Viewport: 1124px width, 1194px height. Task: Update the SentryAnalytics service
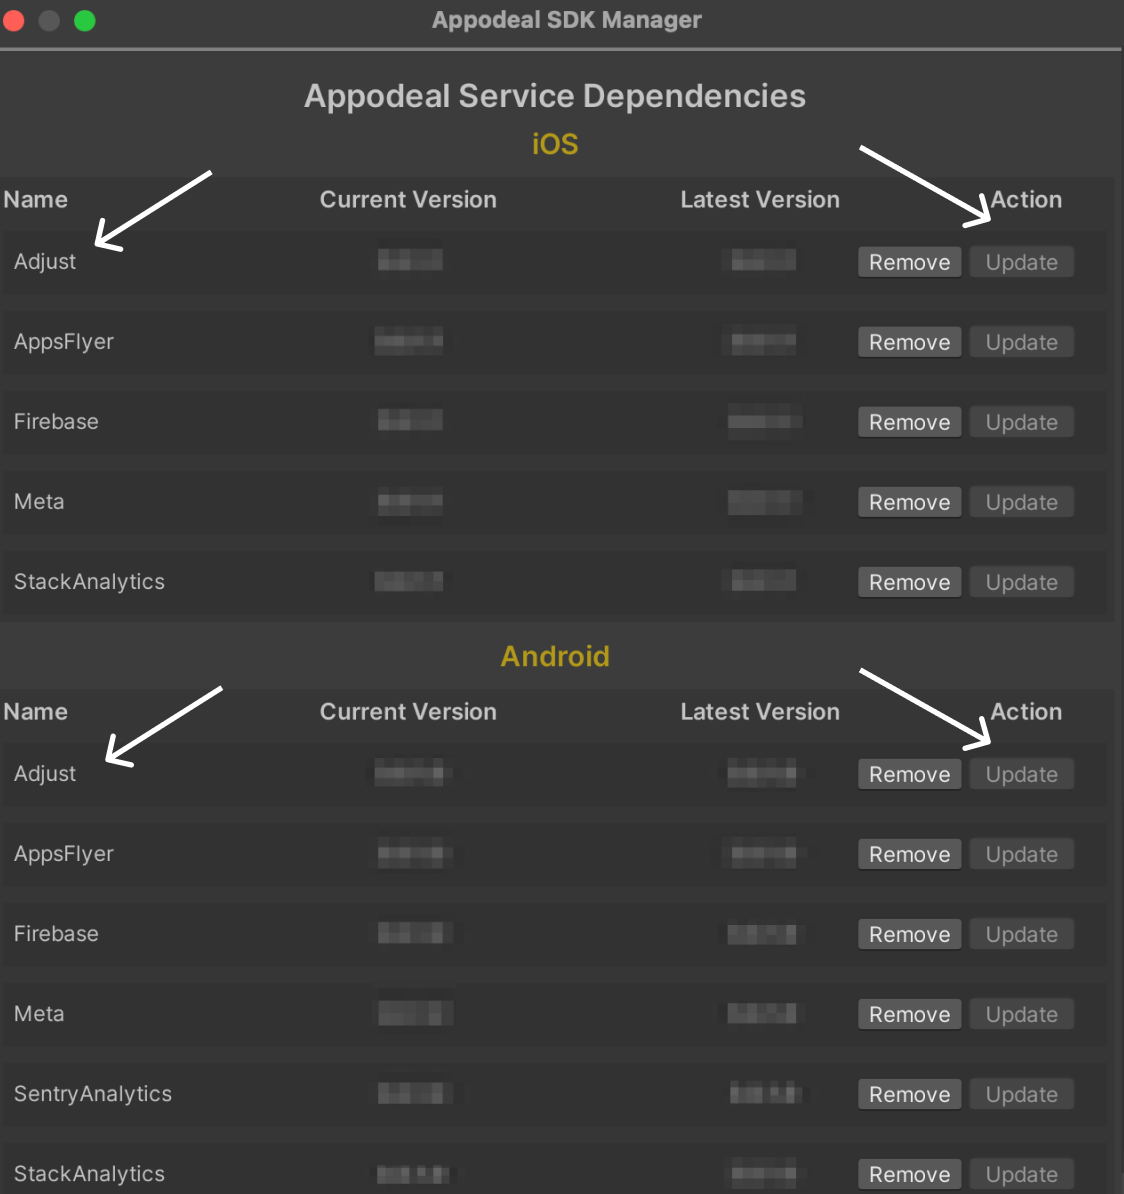tap(1021, 1094)
